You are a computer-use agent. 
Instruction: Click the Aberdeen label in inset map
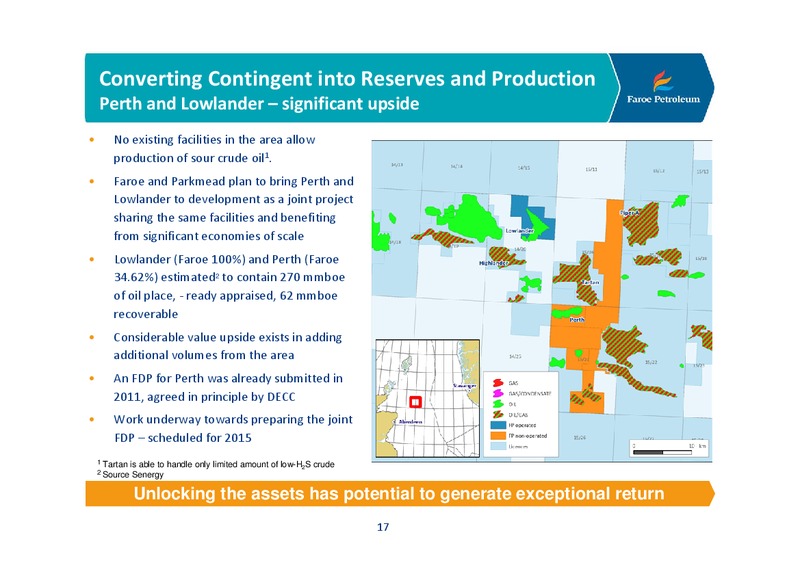pyautogui.click(x=411, y=422)
